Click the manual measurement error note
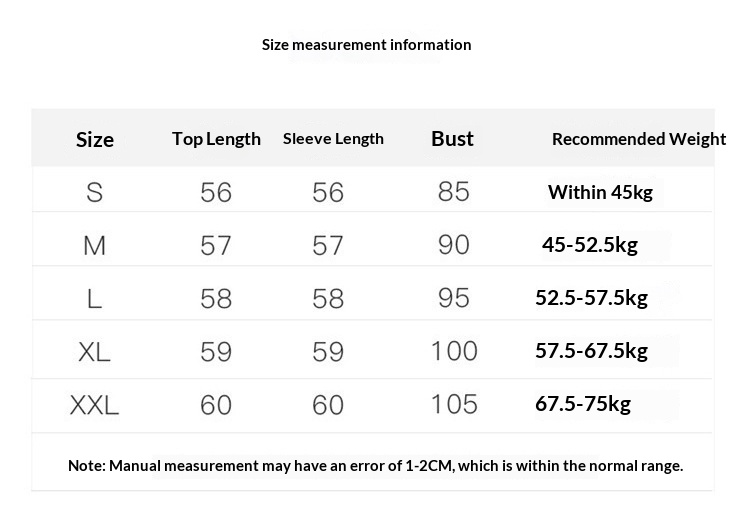The image size is (750, 530). click(x=375, y=465)
